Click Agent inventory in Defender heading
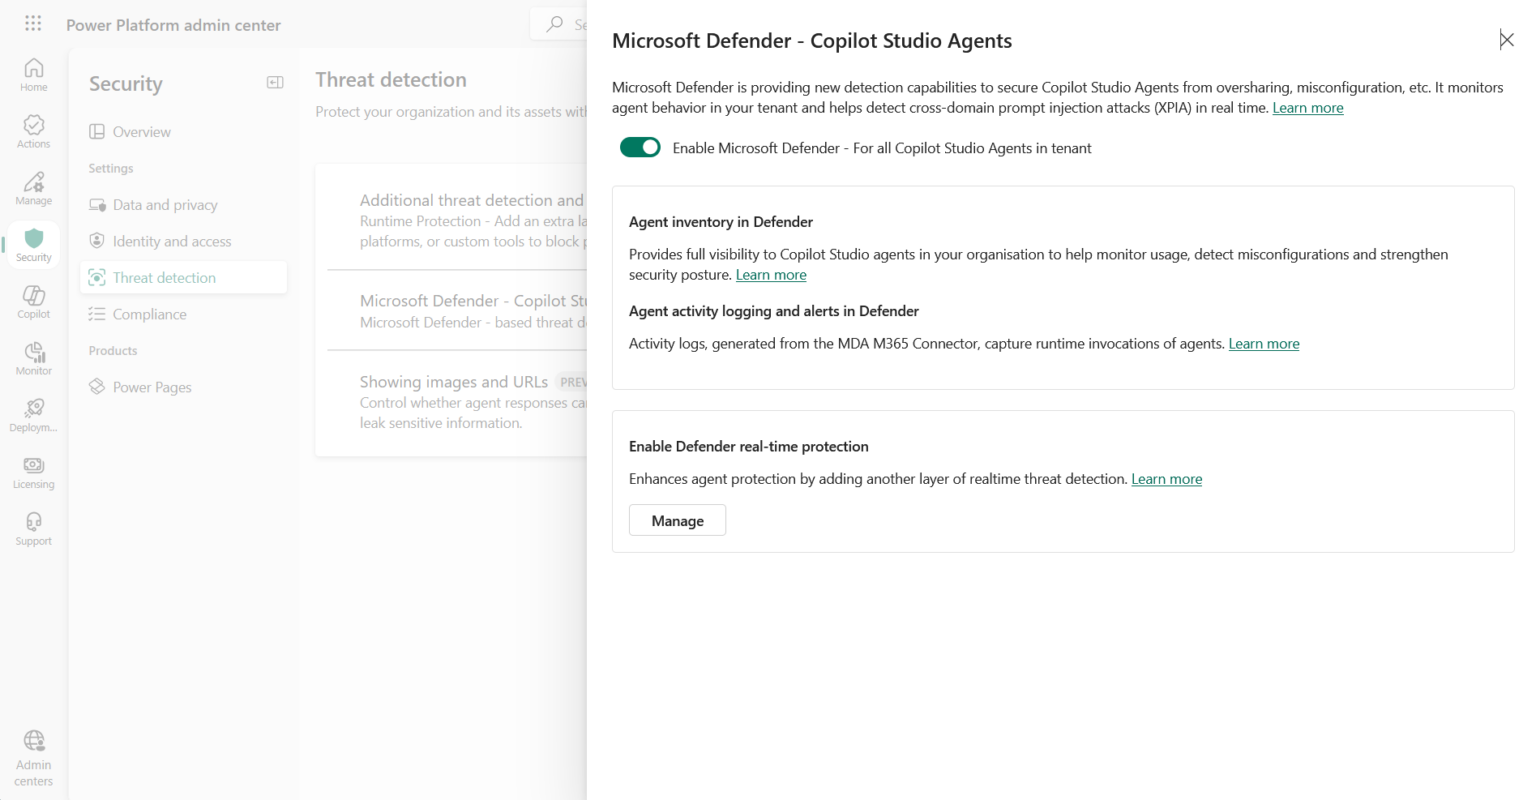Screen dimensions: 1536x800 [721, 222]
